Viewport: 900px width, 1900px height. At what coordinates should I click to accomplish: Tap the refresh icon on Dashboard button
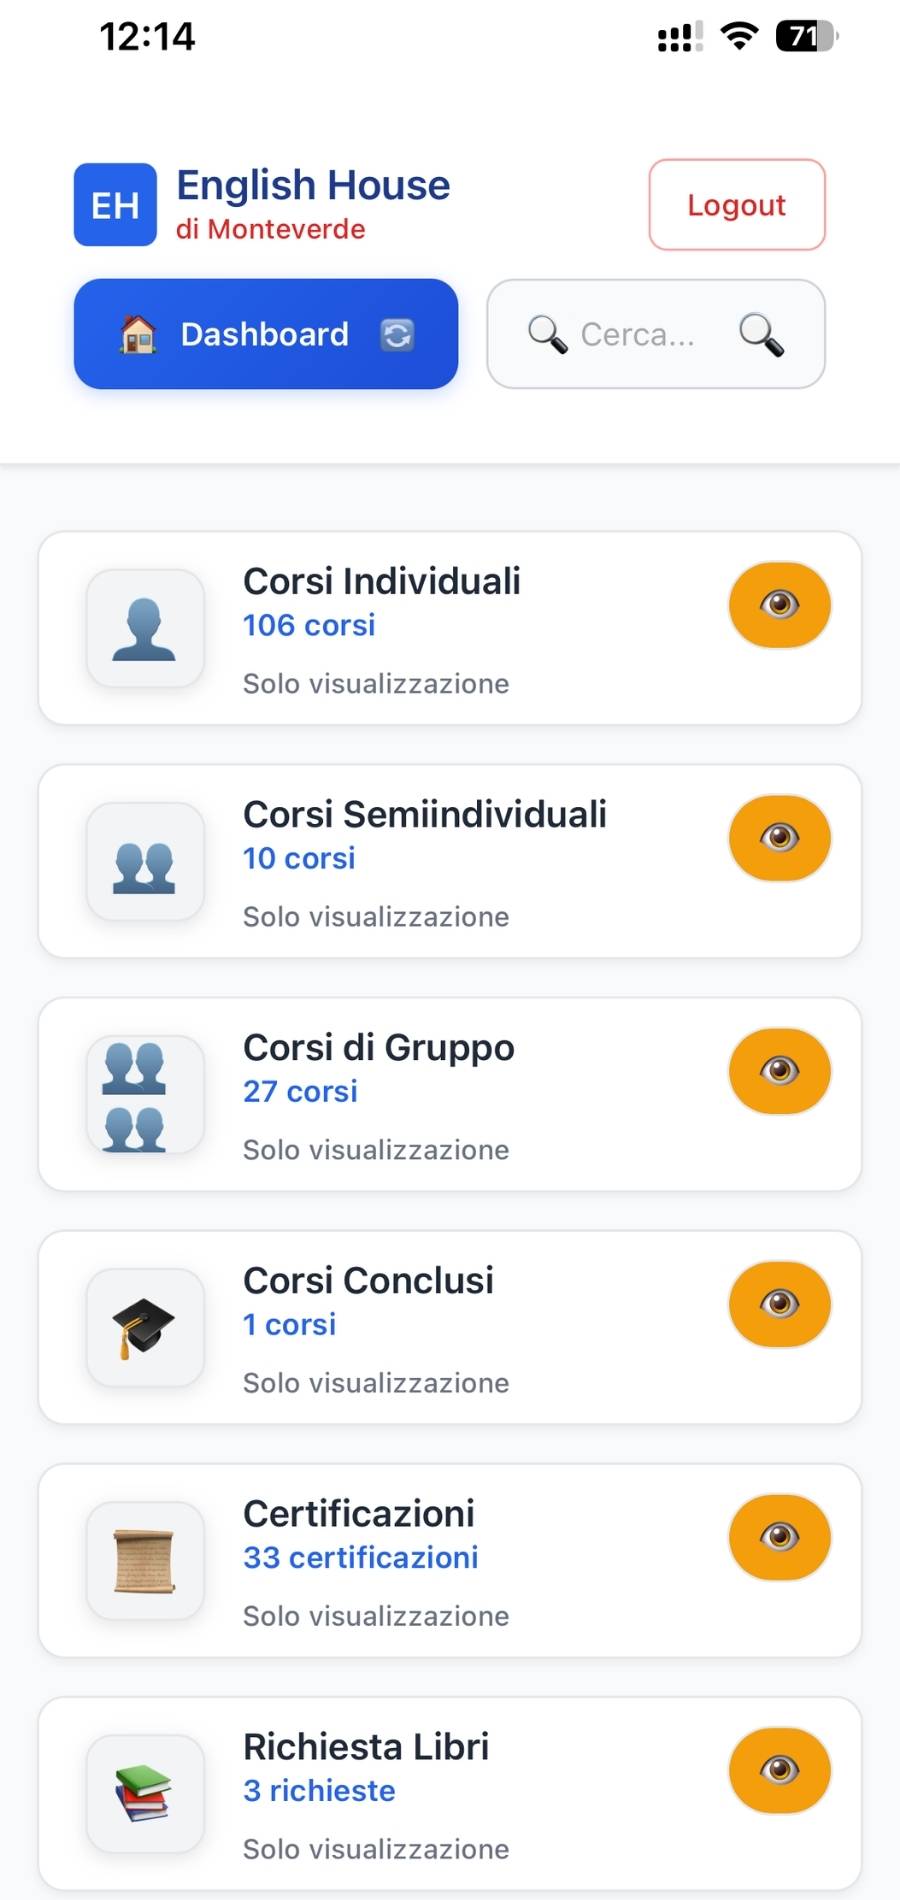pyautogui.click(x=397, y=334)
